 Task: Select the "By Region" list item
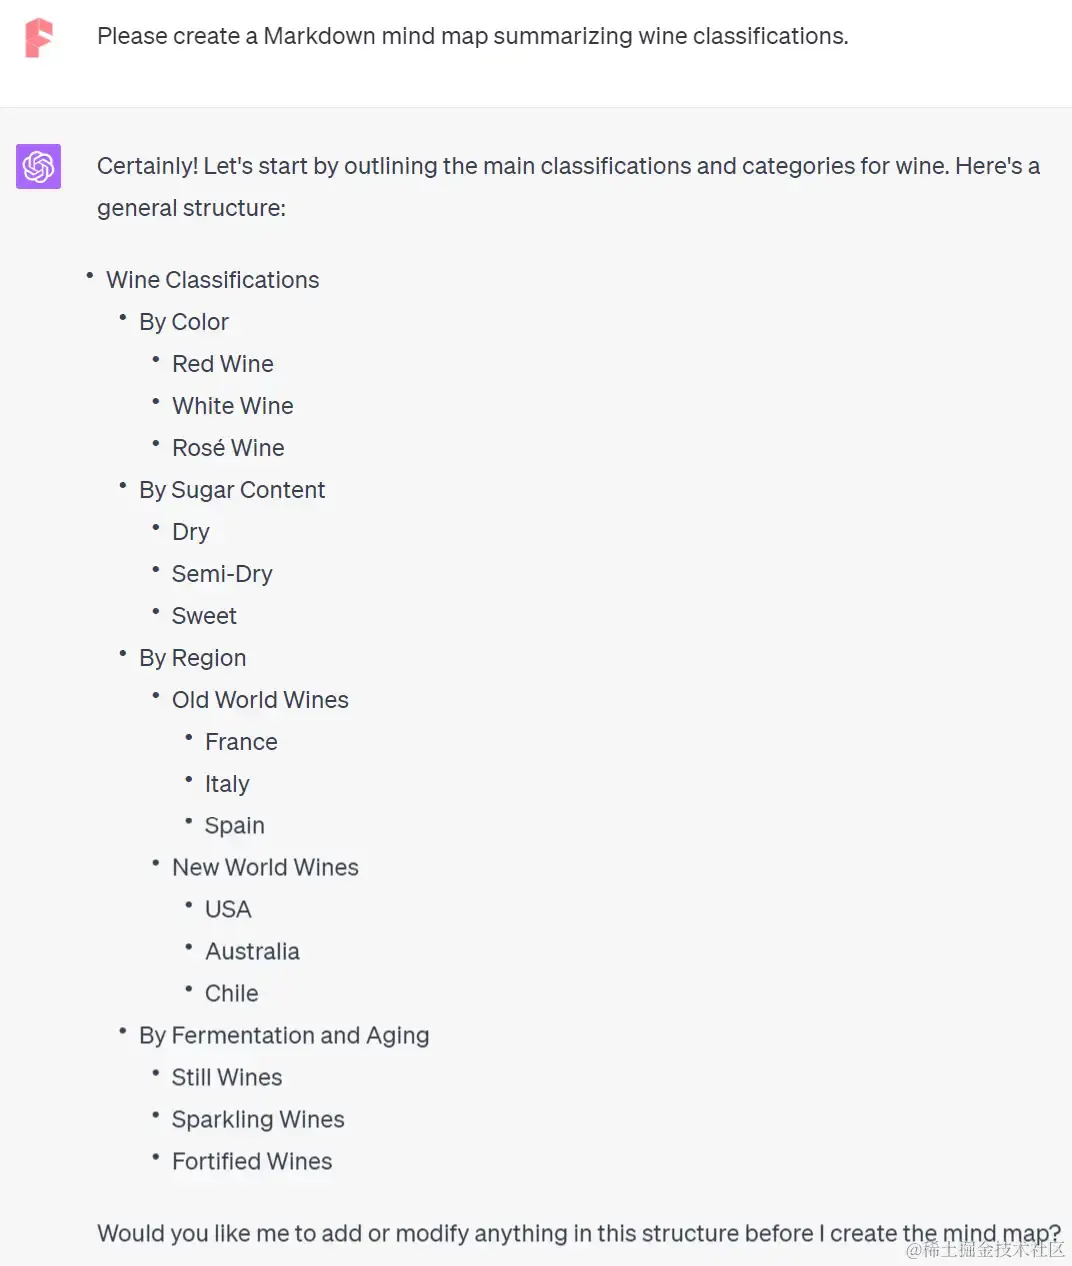click(x=192, y=658)
